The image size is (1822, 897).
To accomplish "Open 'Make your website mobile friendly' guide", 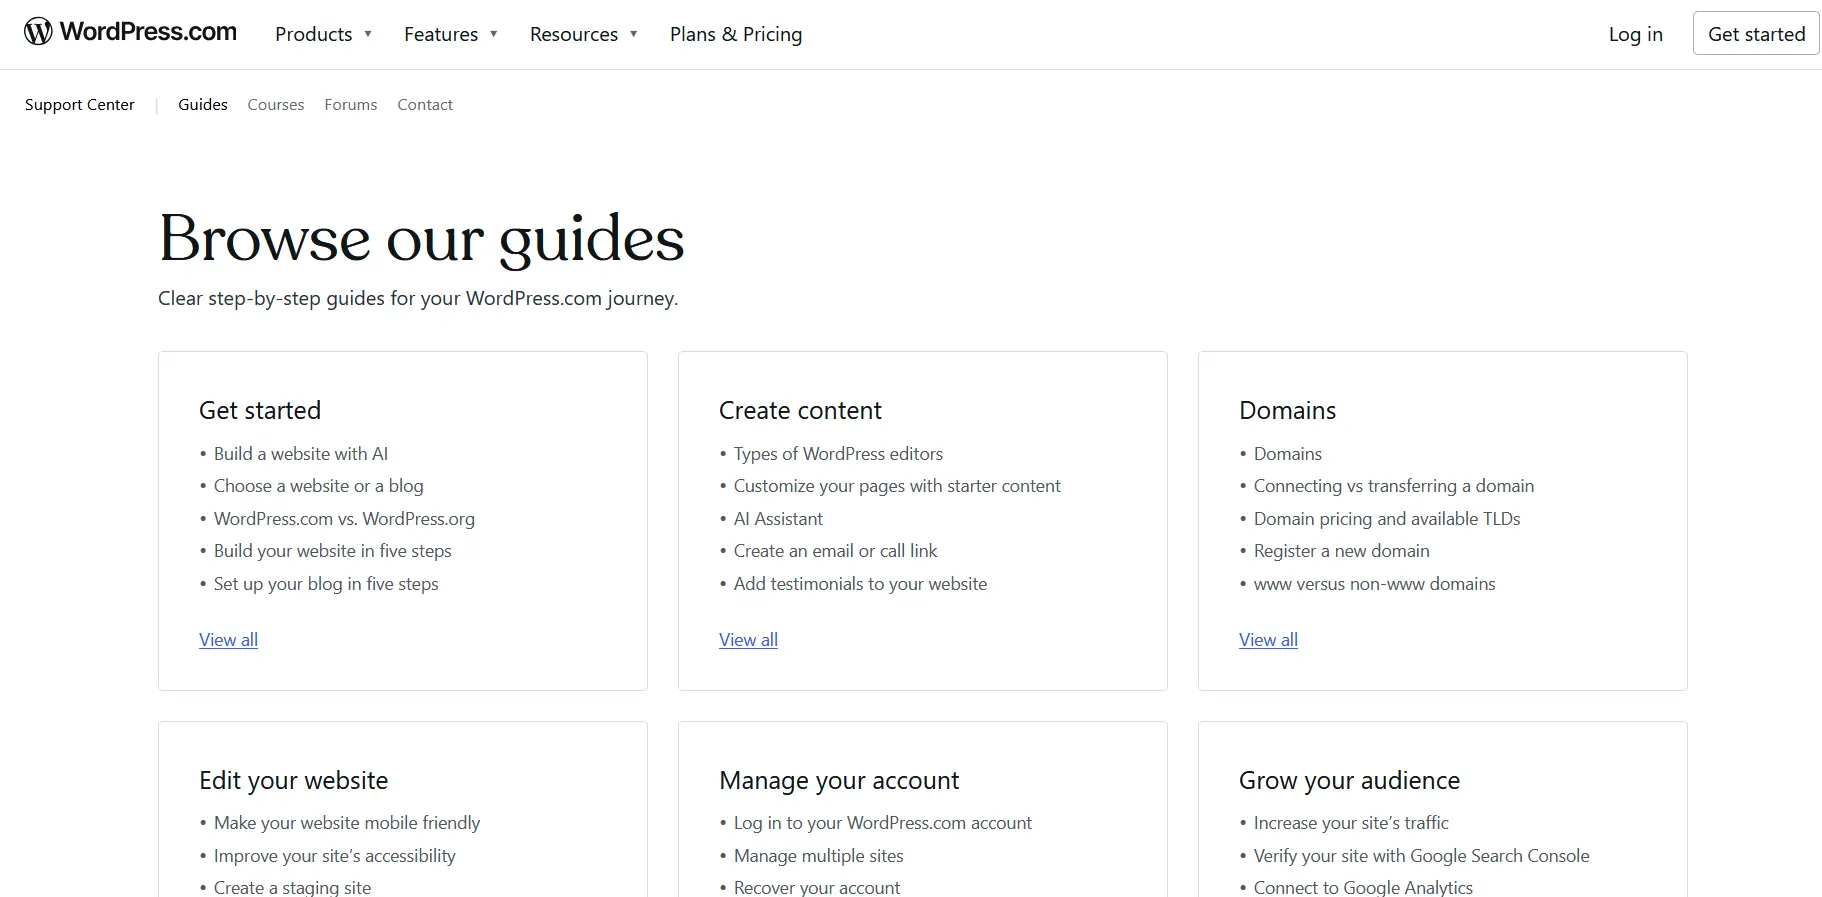I will pyautogui.click(x=347, y=823).
